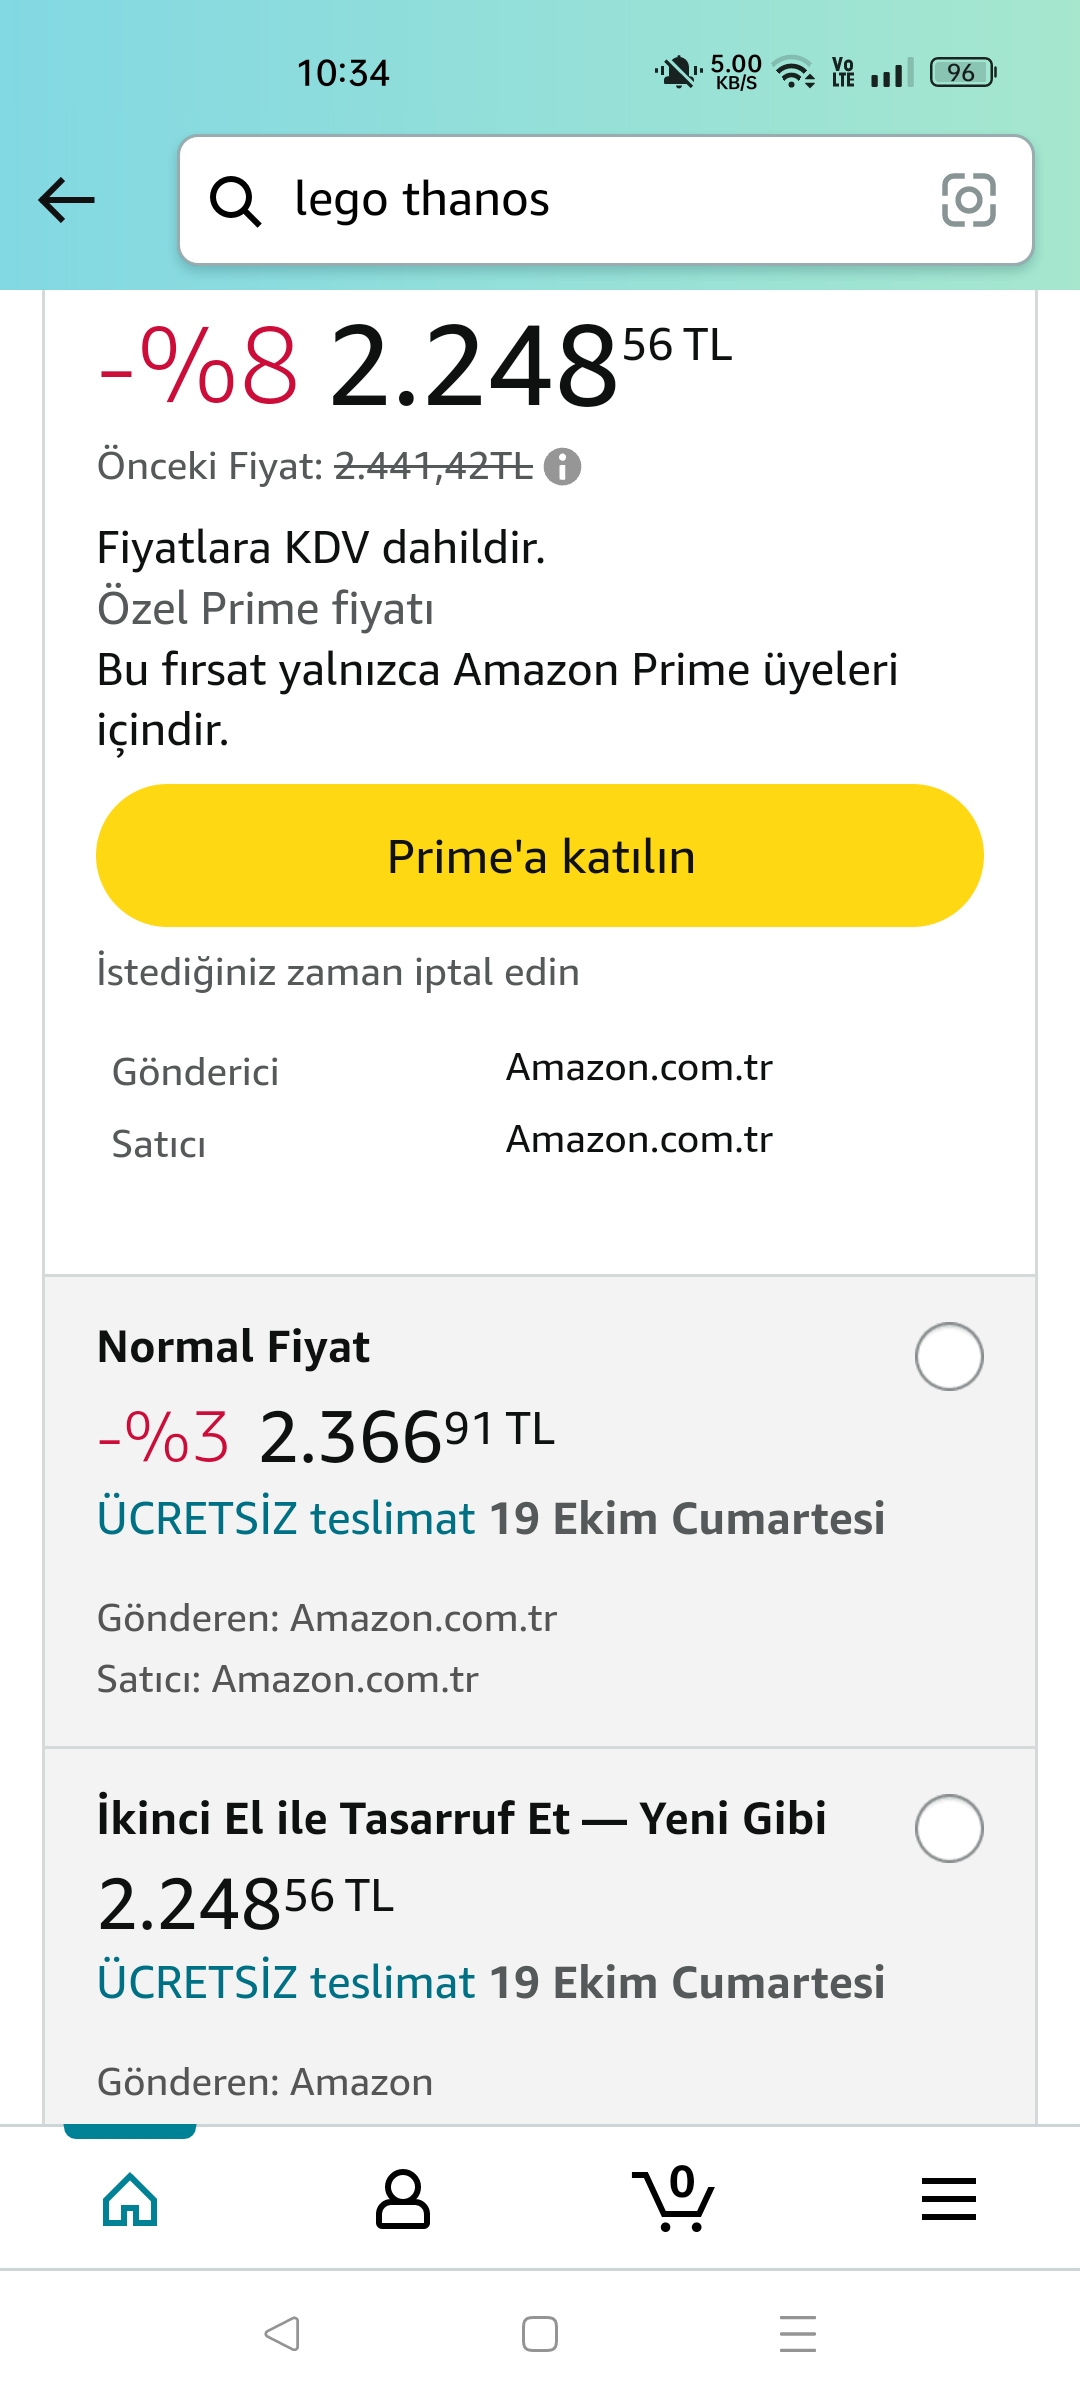Open the account profile icon
The image size is (1080, 2400).
[x=402, y=2200]
